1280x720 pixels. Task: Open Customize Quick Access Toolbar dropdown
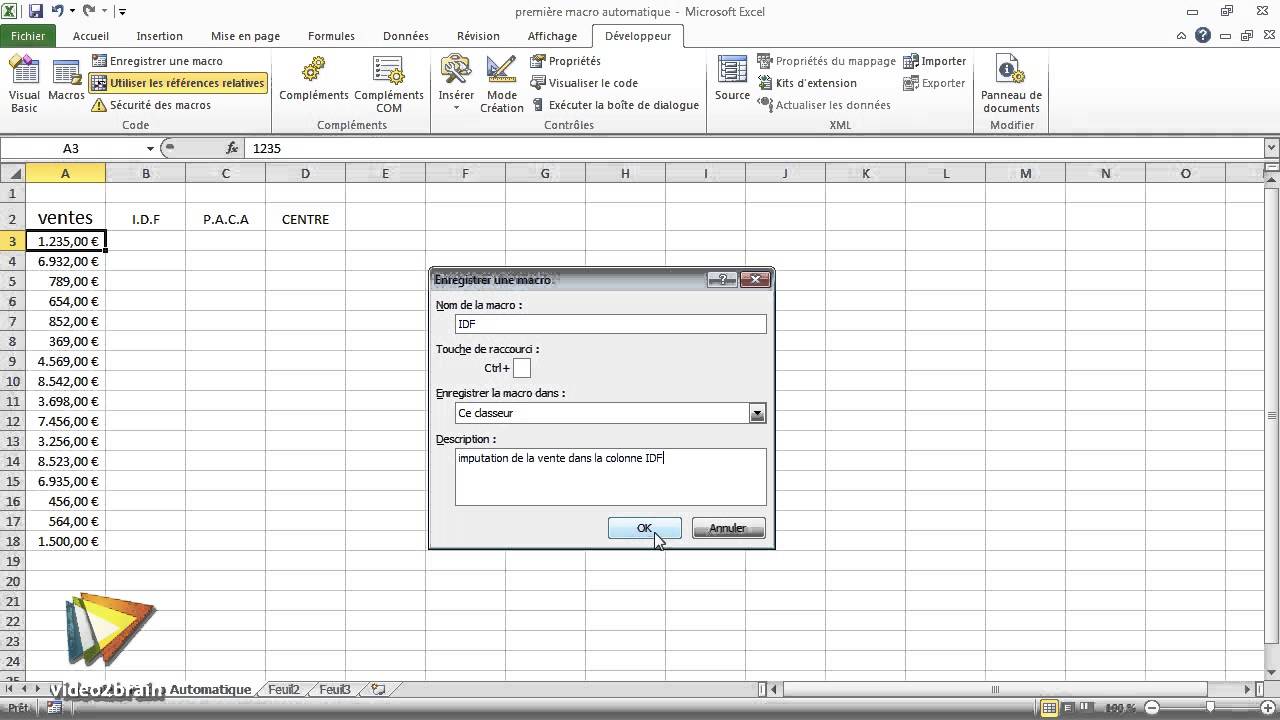[122, 12]
